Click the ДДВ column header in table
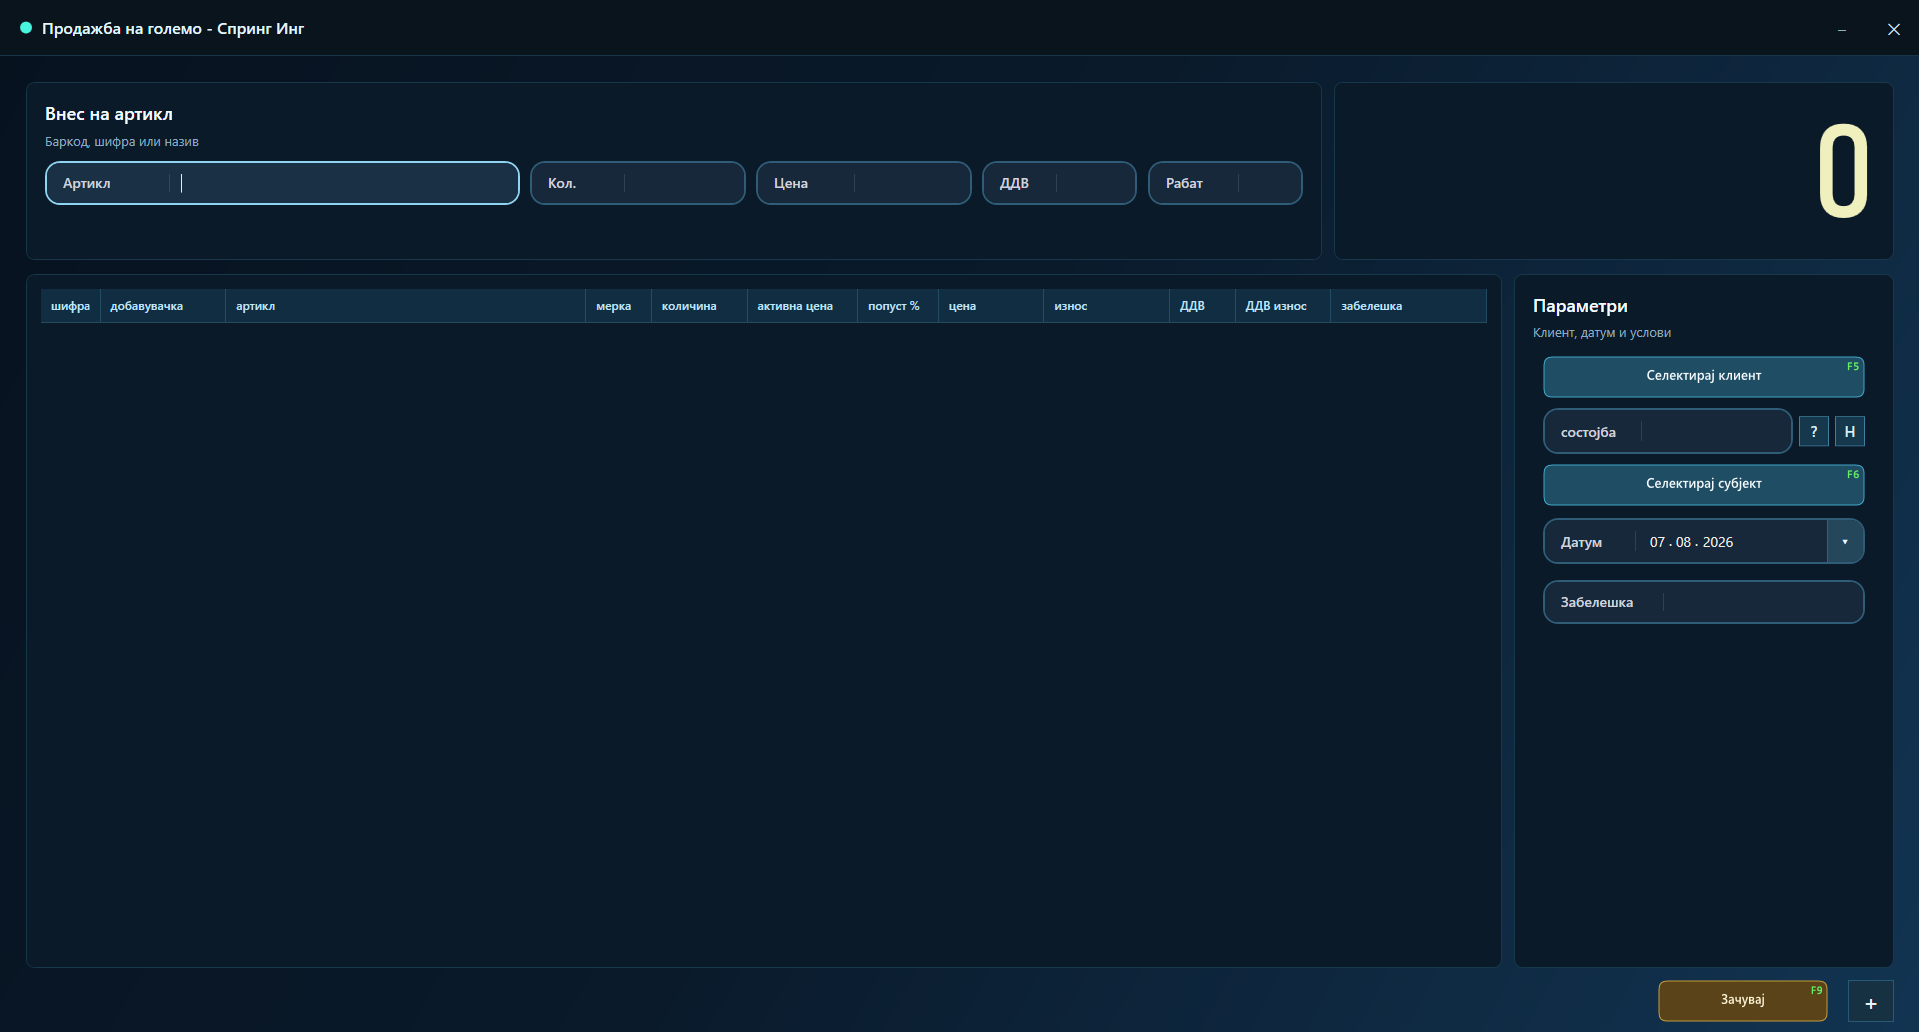The height and width of the screenshot is (1032, 1919). pyautogui.click(x=1202, y=306)
